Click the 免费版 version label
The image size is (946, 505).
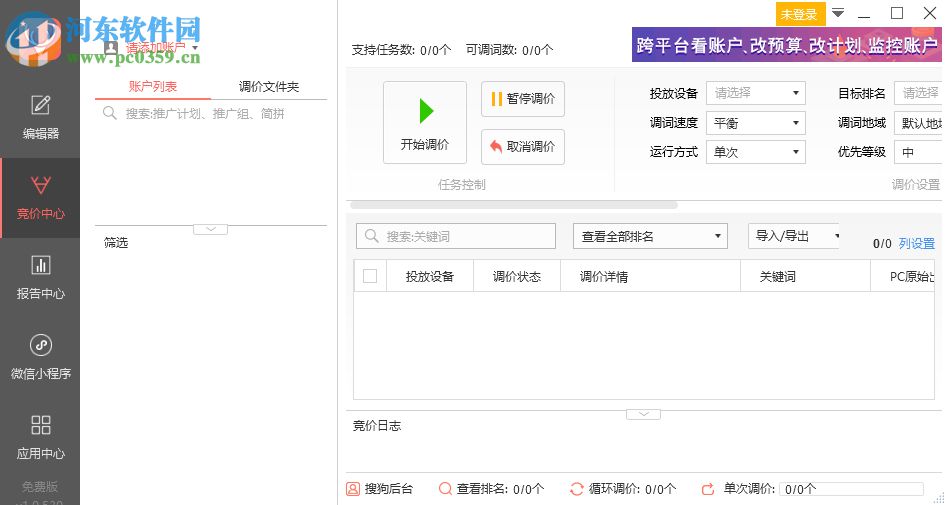tap(40, 486)
